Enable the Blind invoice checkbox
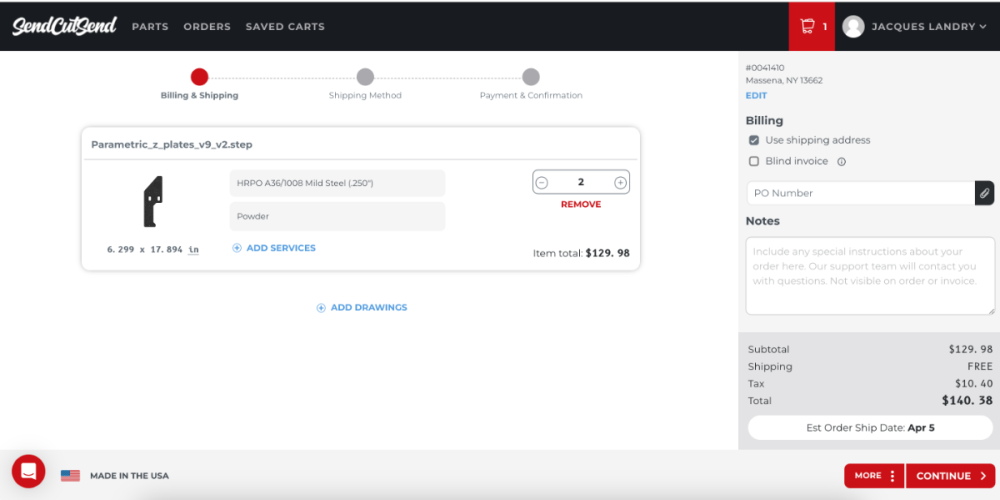This screenshot has width=1000, height=500. pos(754,161)
